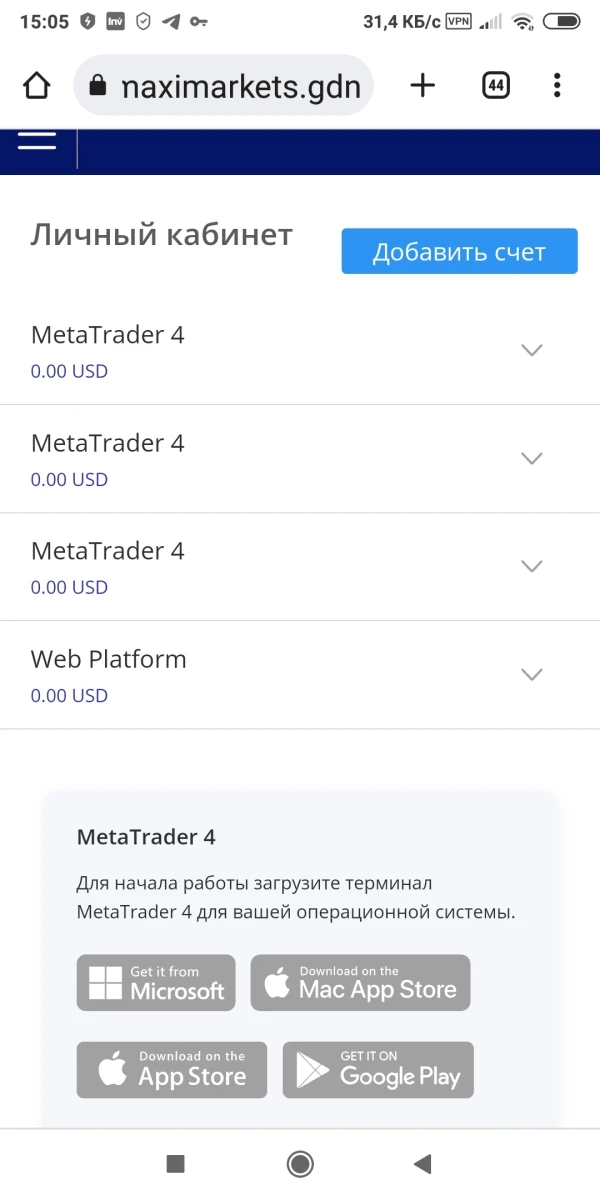This screenshot has width=600, height=1200.
Task: Click the Добавить счет button
Action: pyautogui.click(x=459, y=252)
